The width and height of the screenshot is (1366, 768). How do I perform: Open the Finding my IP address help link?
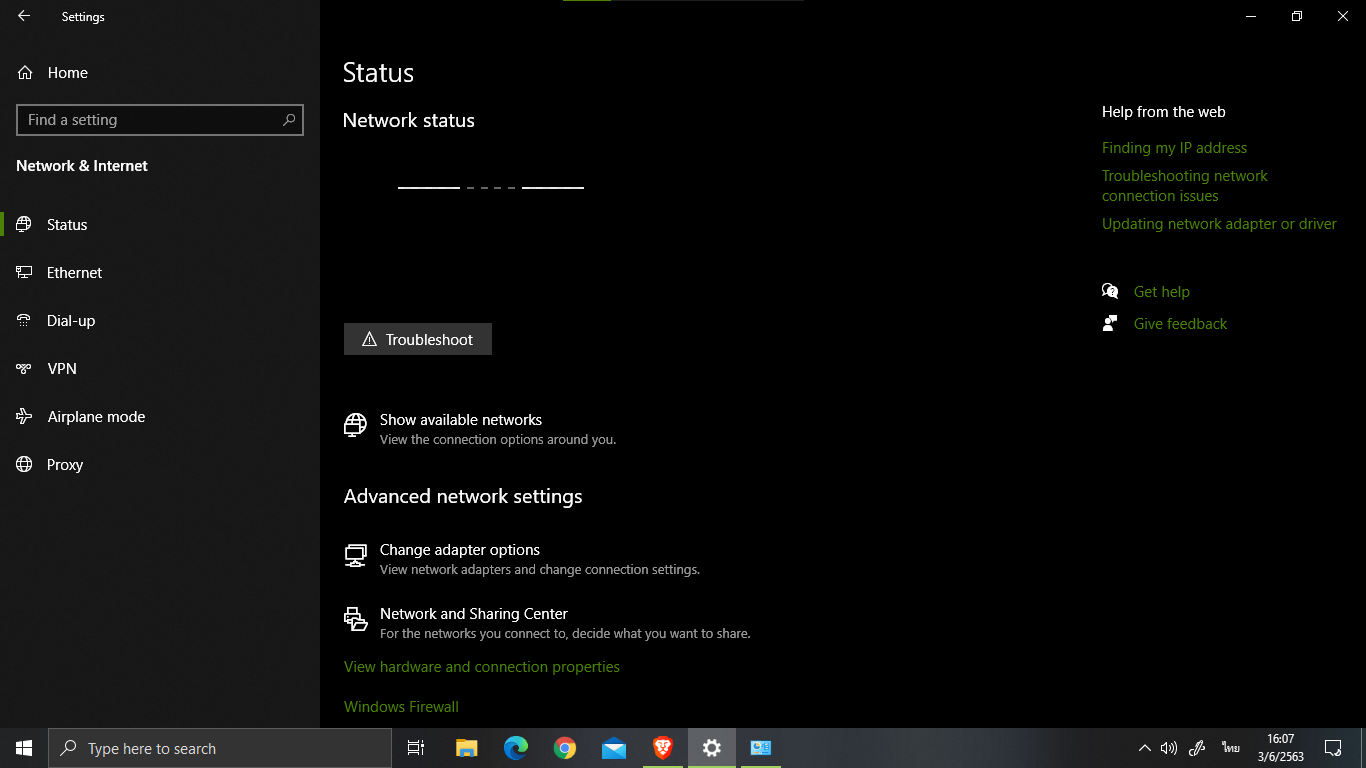click(x=1174, y=148)
